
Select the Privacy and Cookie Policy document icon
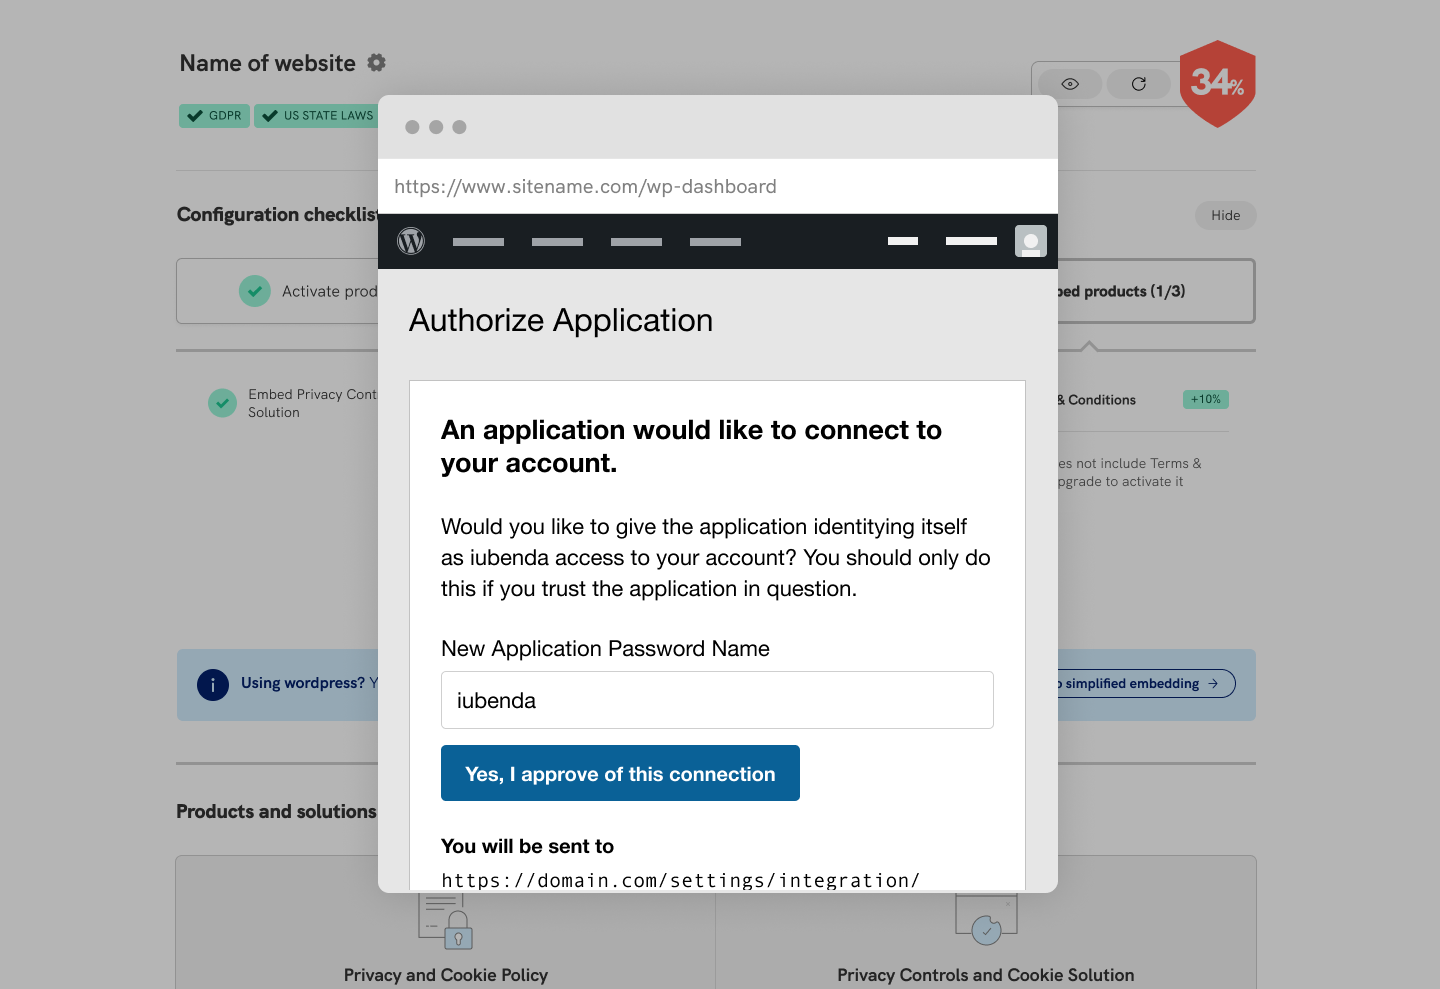coord(446,921)
